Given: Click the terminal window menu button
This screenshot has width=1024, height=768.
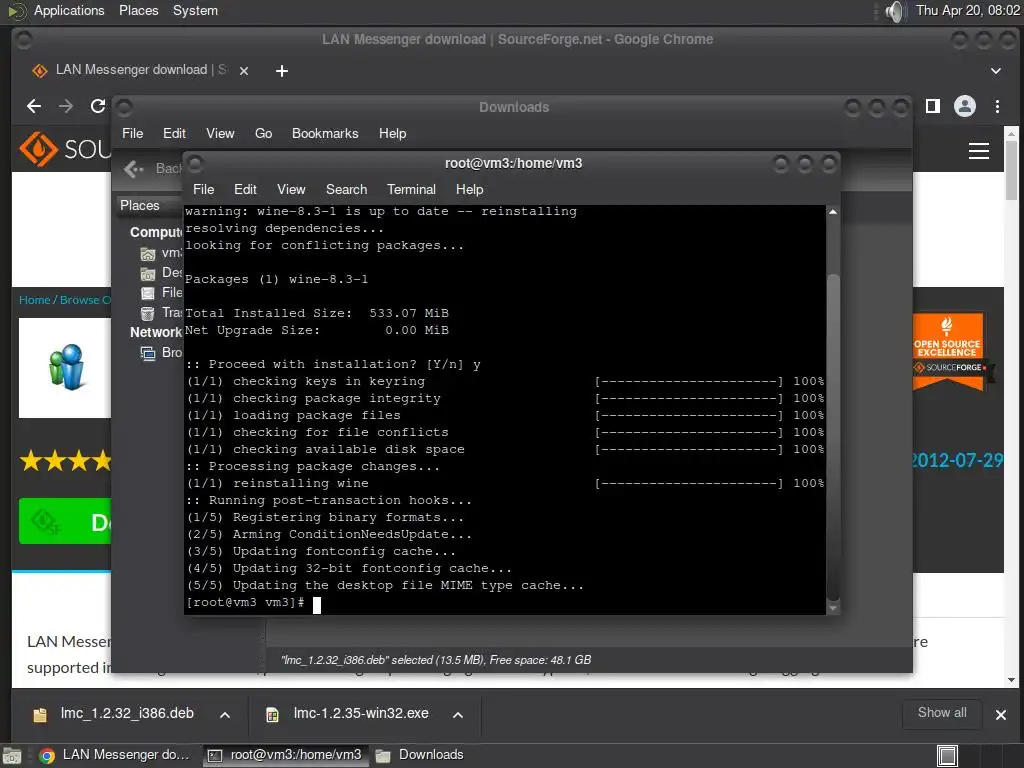Looking at the screenshot, I should tap(195, 163).
